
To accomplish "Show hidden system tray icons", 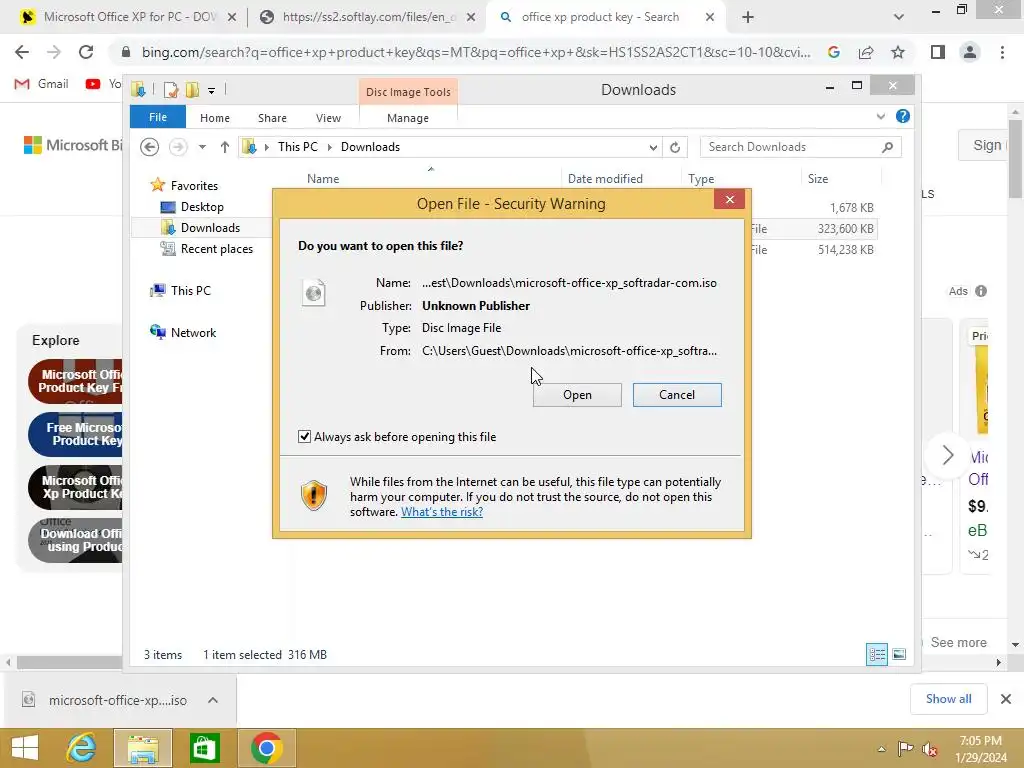I will tap(882, 749).
